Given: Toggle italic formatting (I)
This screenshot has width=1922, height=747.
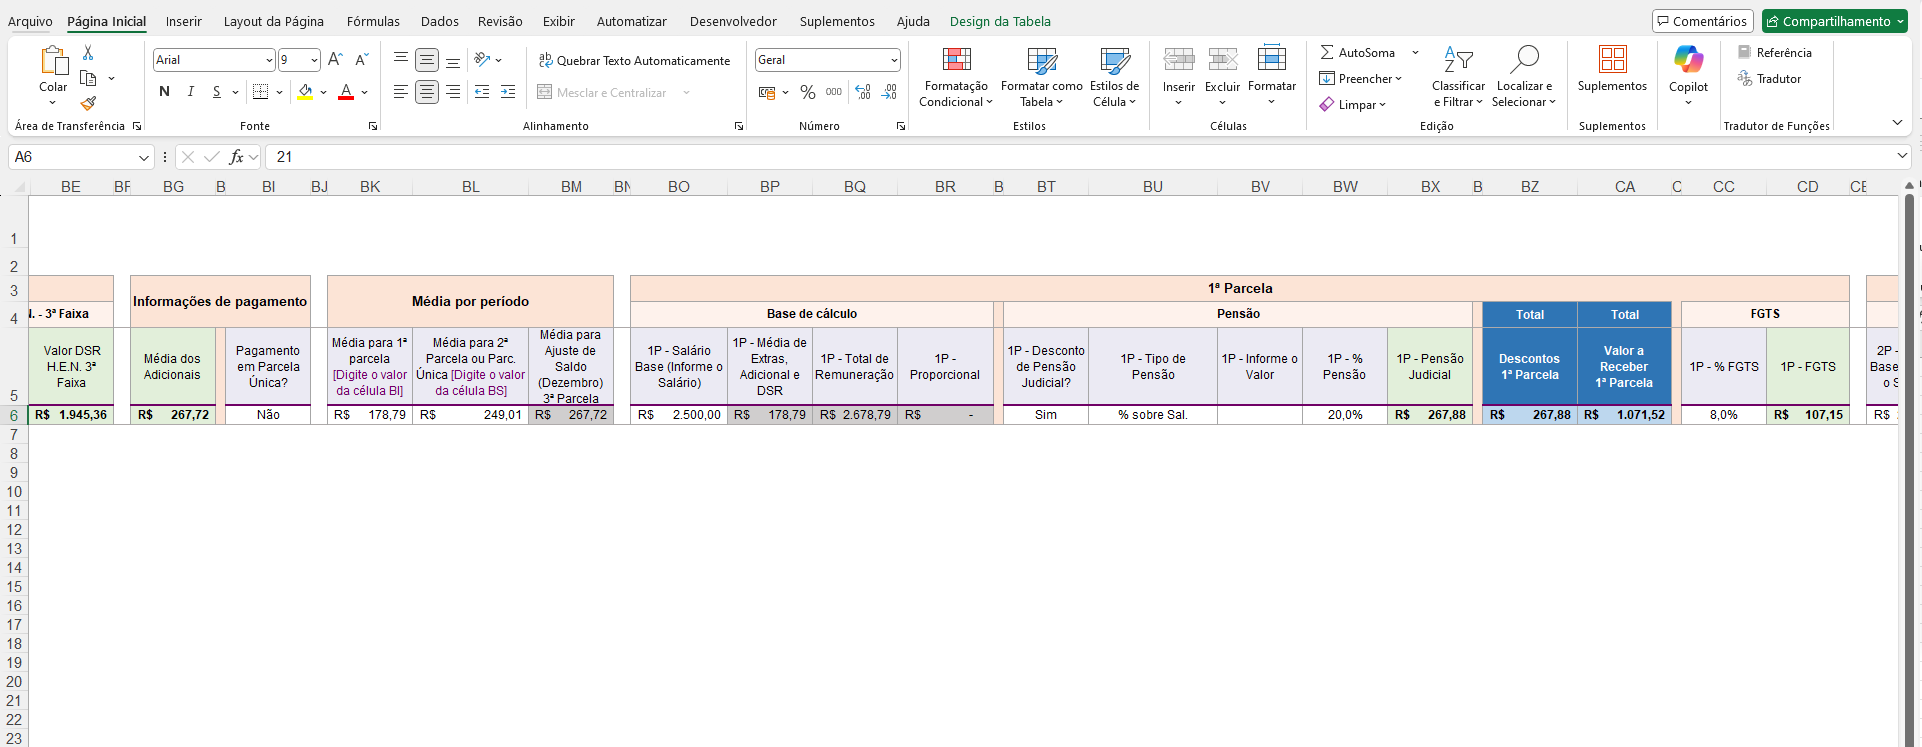Looking at the screenshot, I should [190, 92].
